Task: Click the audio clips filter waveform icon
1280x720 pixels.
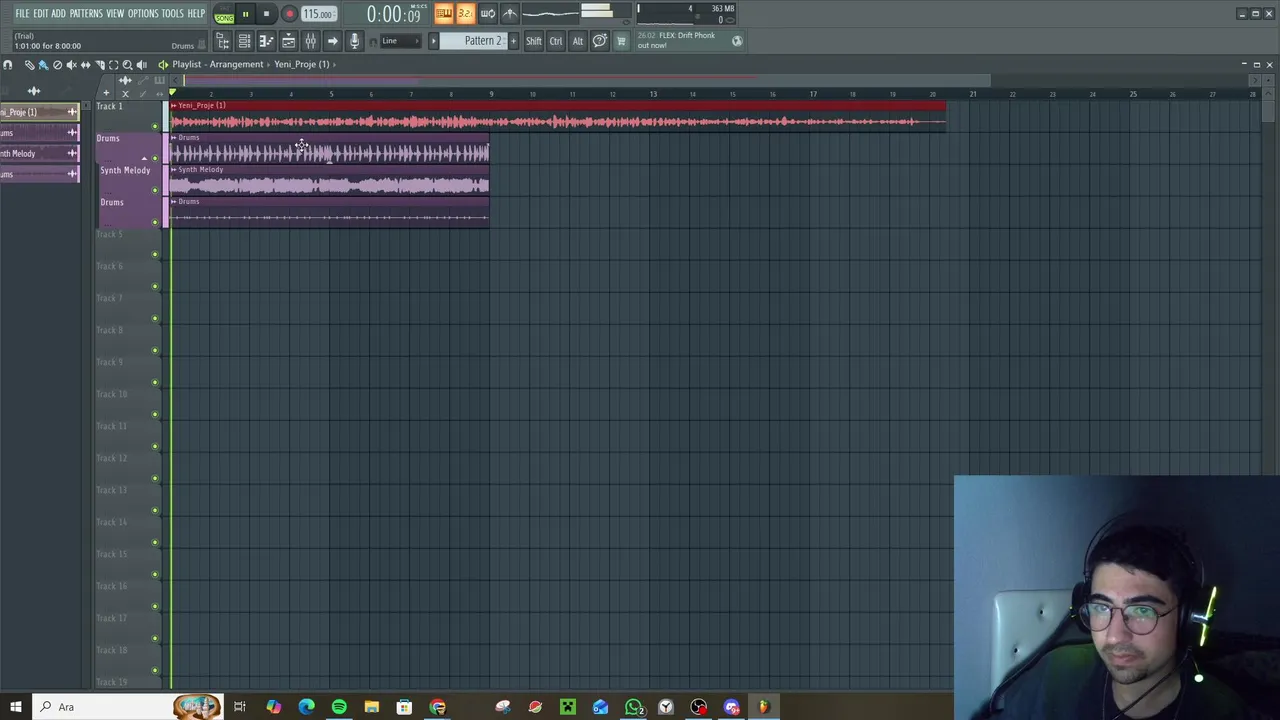Action: (34, 91)
